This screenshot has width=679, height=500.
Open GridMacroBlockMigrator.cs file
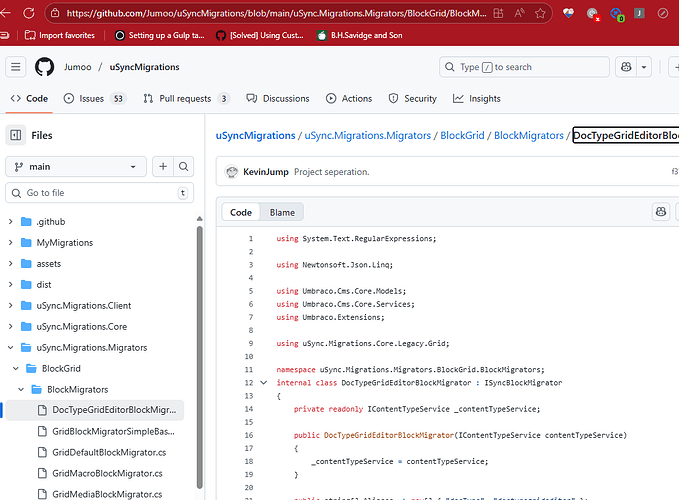(107, 474)
